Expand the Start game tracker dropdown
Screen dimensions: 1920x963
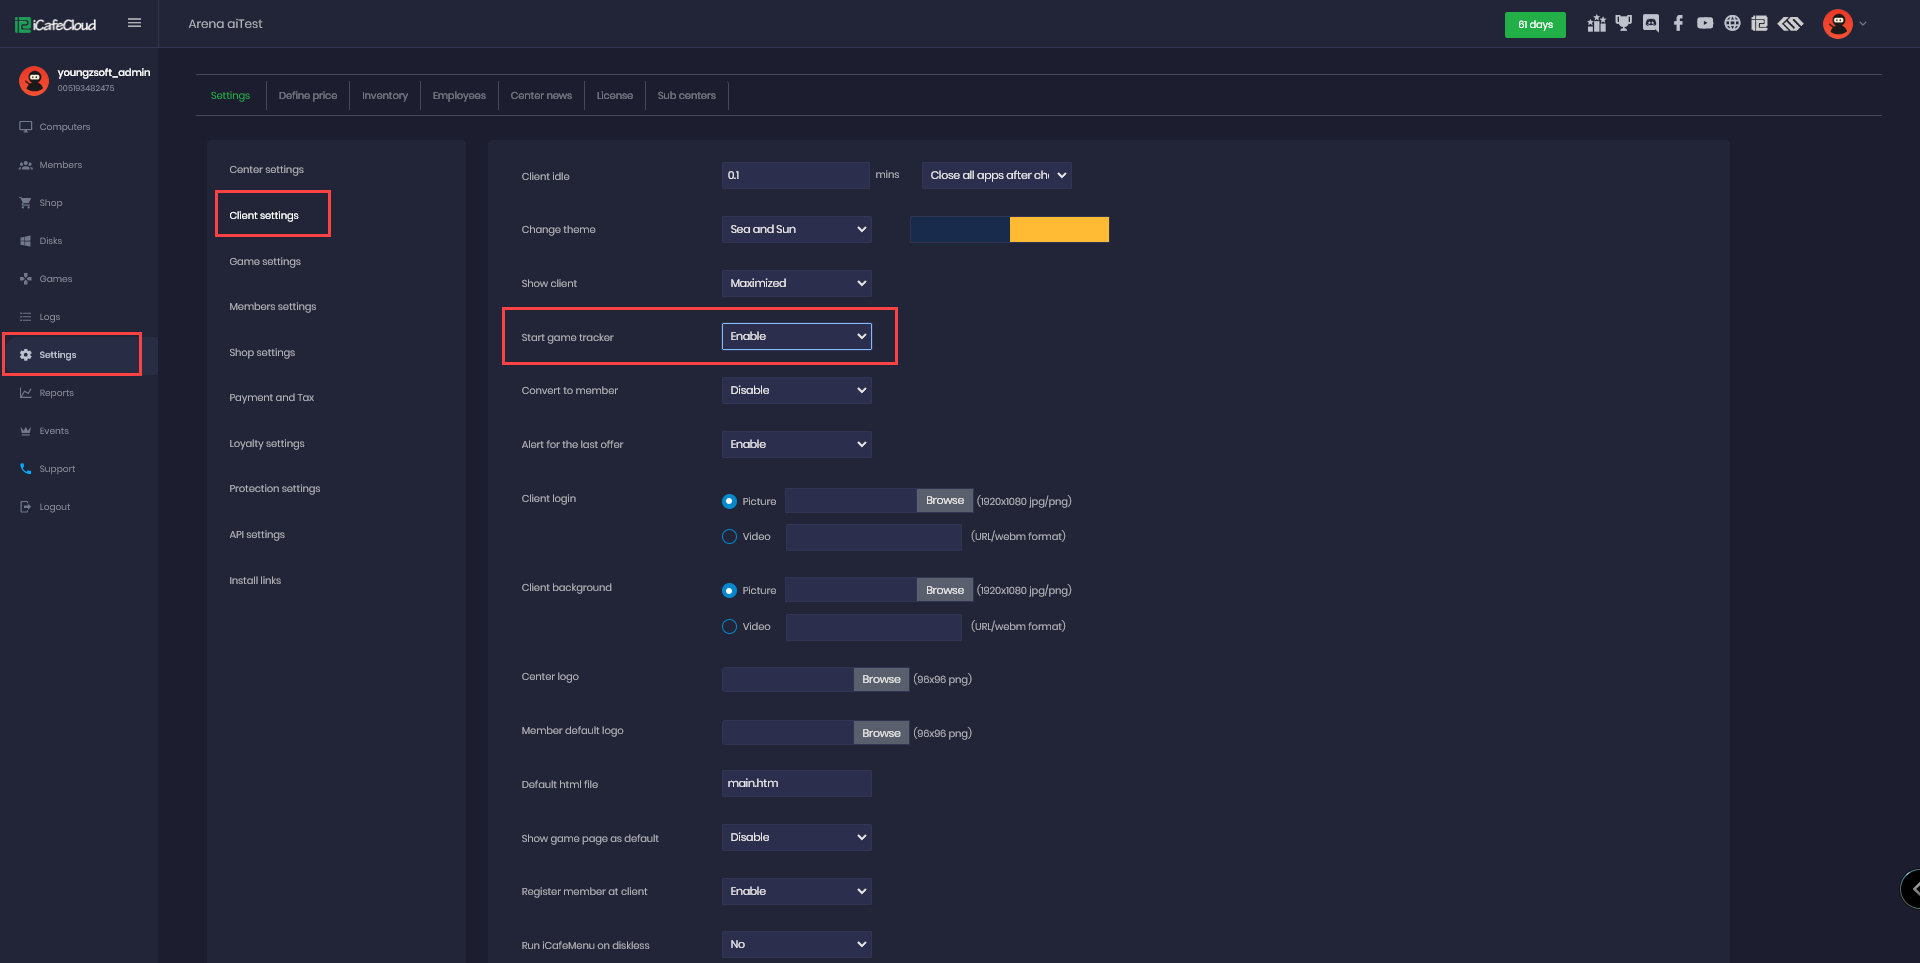796,337
